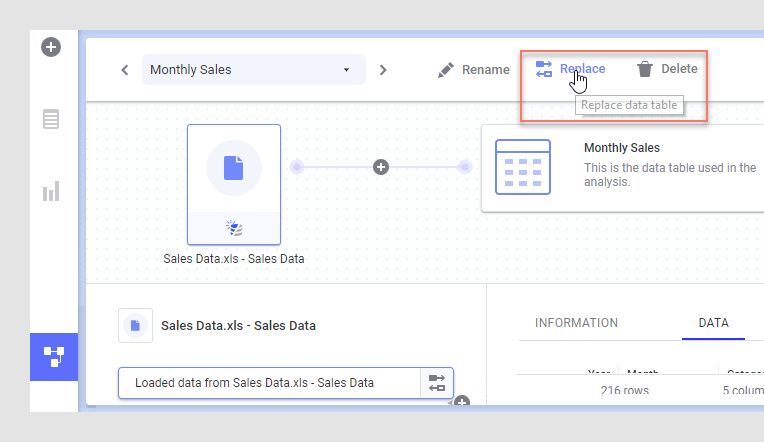
Task: Go to the next data table arrow
Action: 383,70
